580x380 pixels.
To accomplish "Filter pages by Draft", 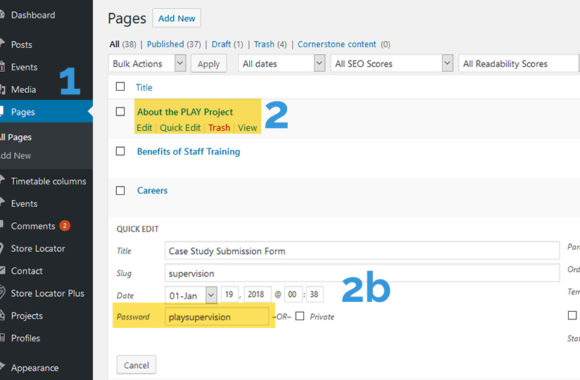I will point(221,44).
